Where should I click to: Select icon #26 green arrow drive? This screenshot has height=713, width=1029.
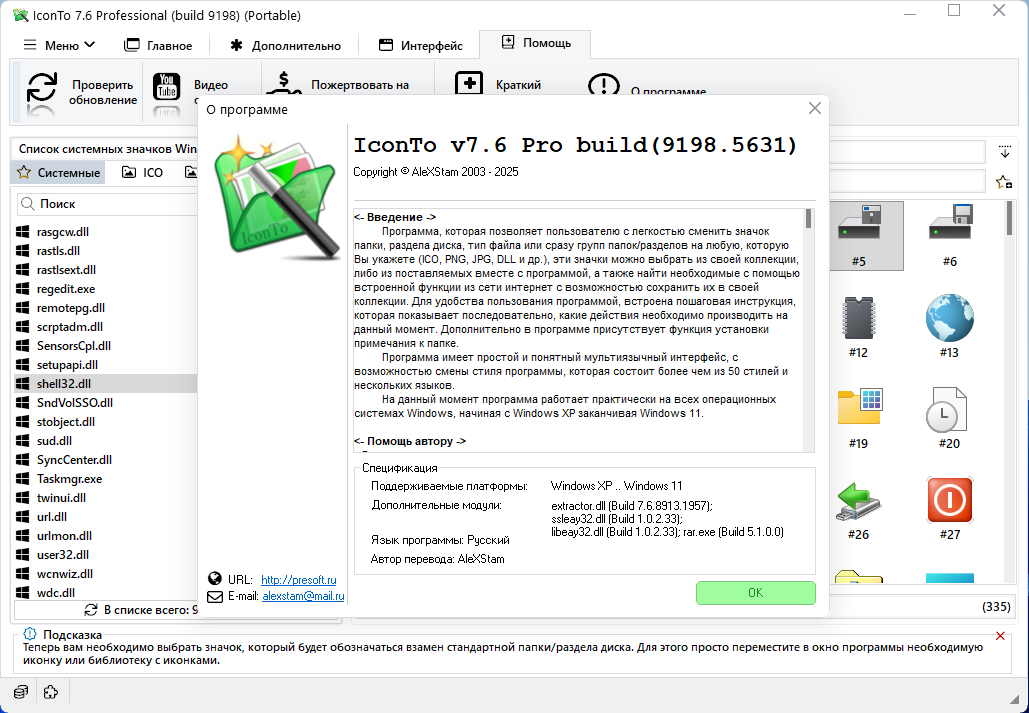pyautogui.click(x=858, y=501)
